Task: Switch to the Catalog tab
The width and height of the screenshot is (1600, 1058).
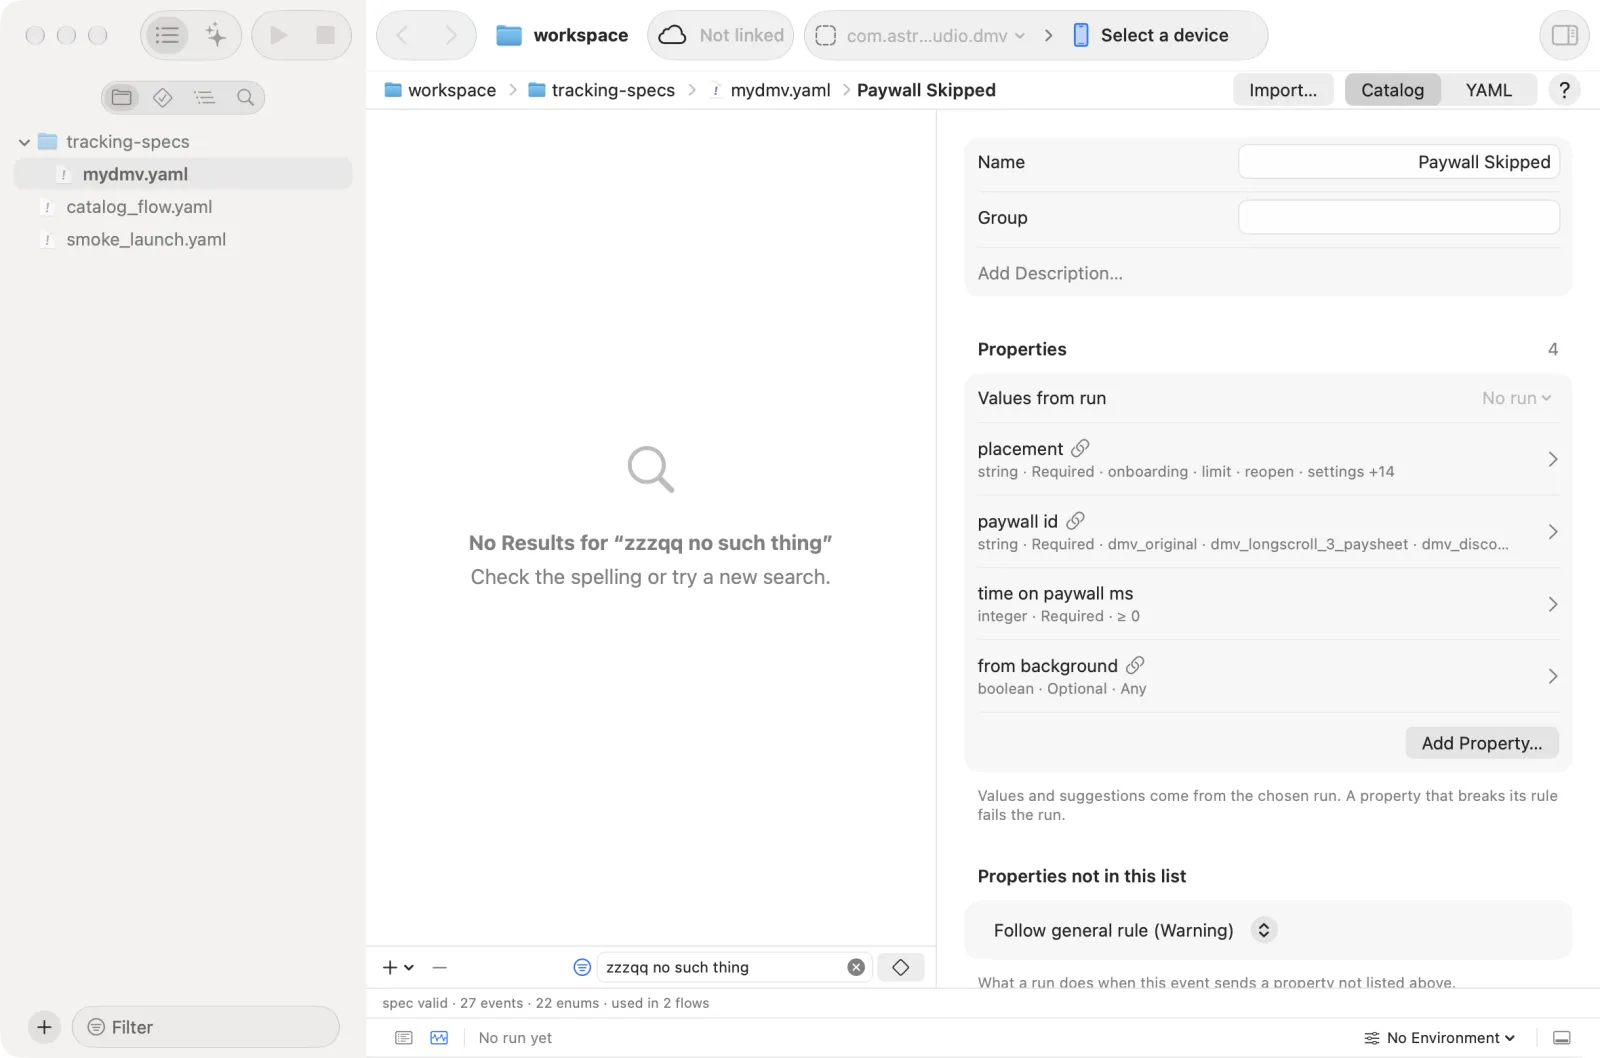Action: (1392, 90)
